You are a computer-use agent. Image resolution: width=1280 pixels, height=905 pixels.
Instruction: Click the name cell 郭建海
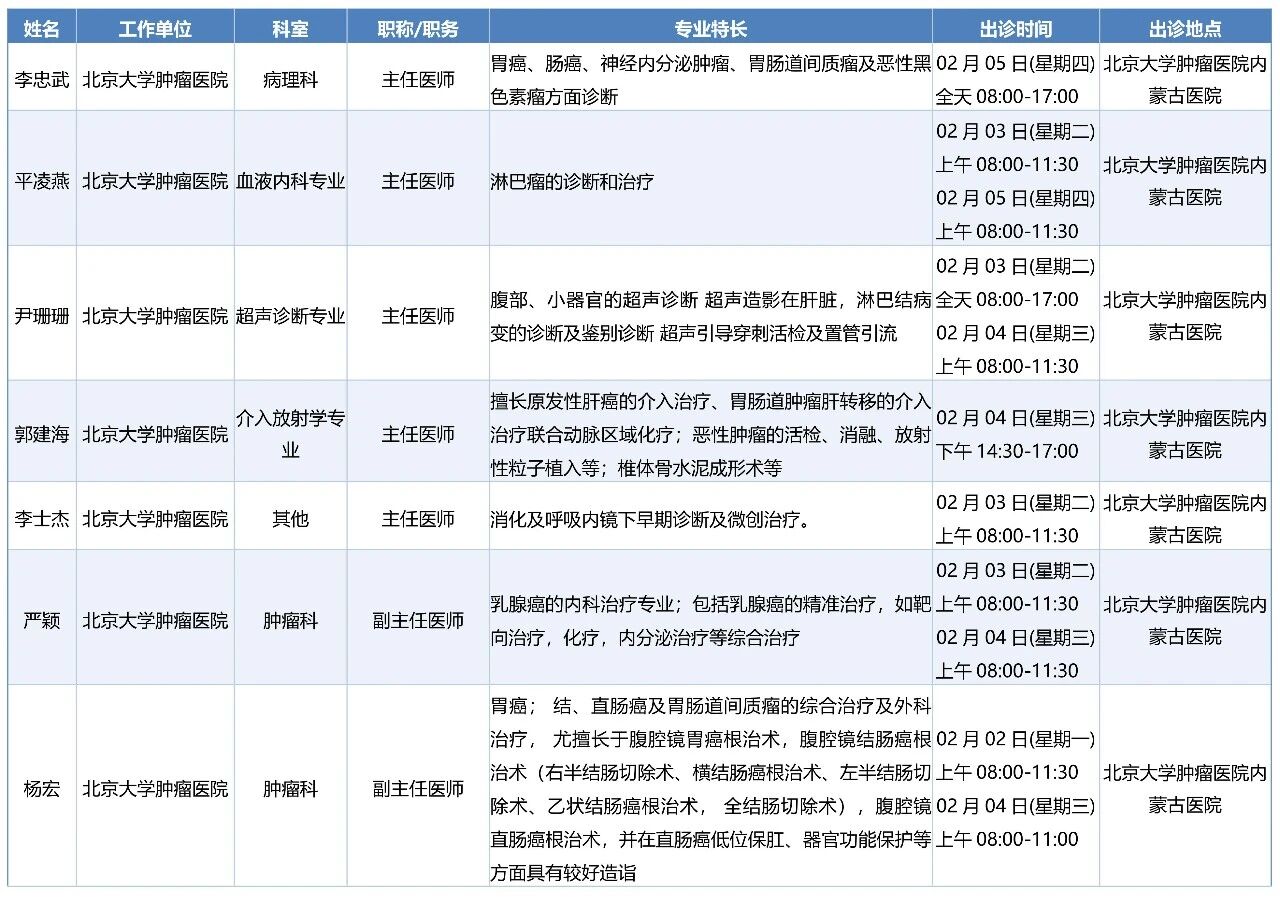[x=42, y=434]
